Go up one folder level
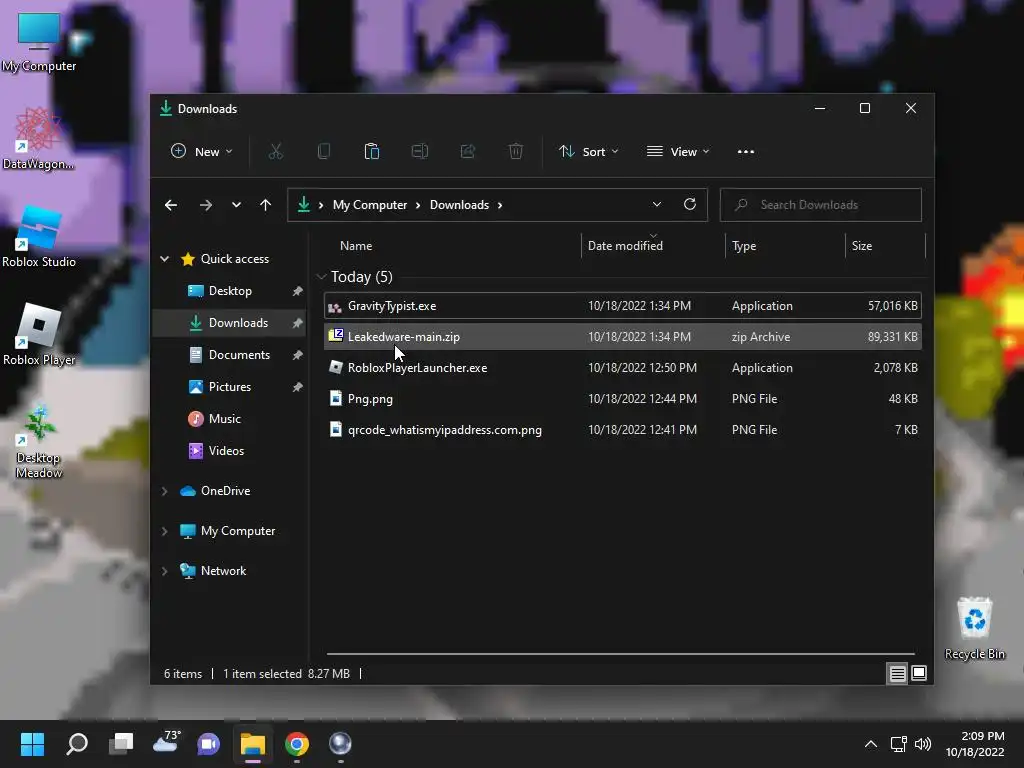Image resolution: width=1024 pixels, height=768 pixels. pos(265,205)
